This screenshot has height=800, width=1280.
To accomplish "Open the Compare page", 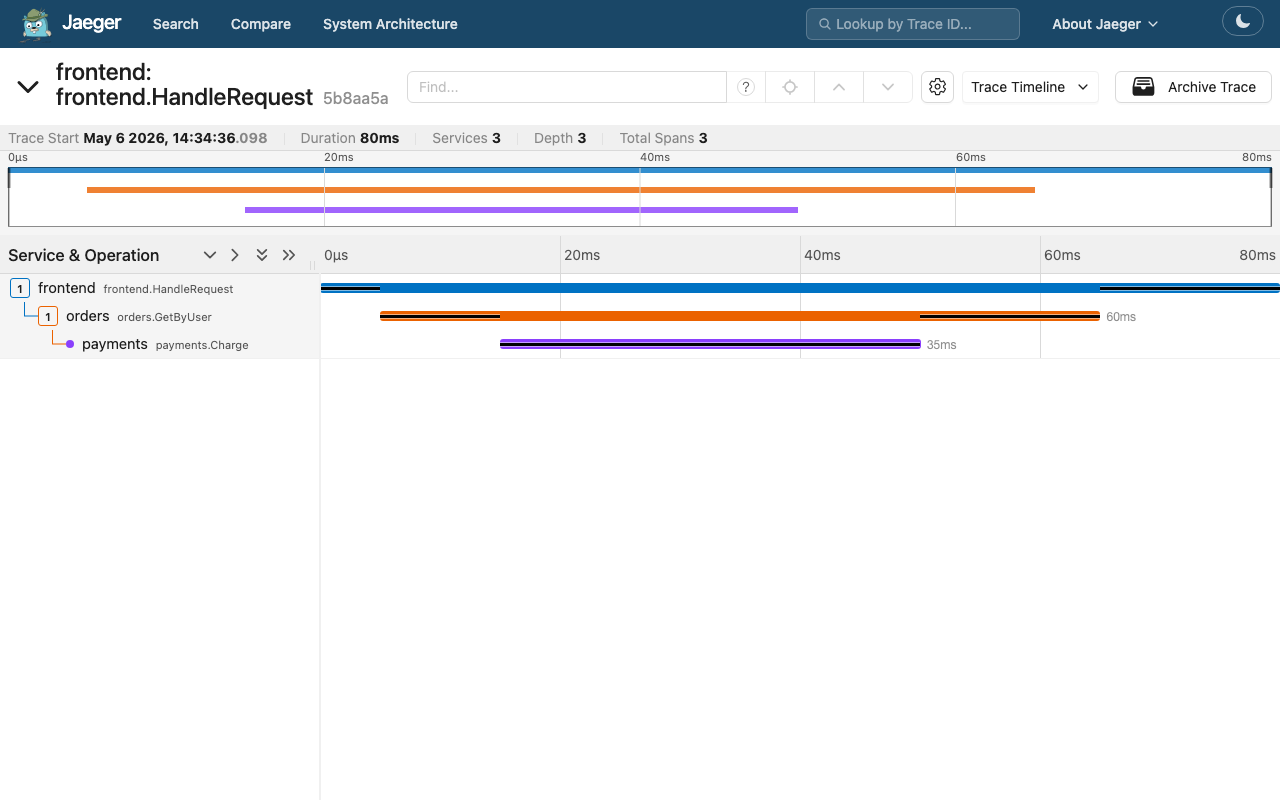I will (260, 24).
